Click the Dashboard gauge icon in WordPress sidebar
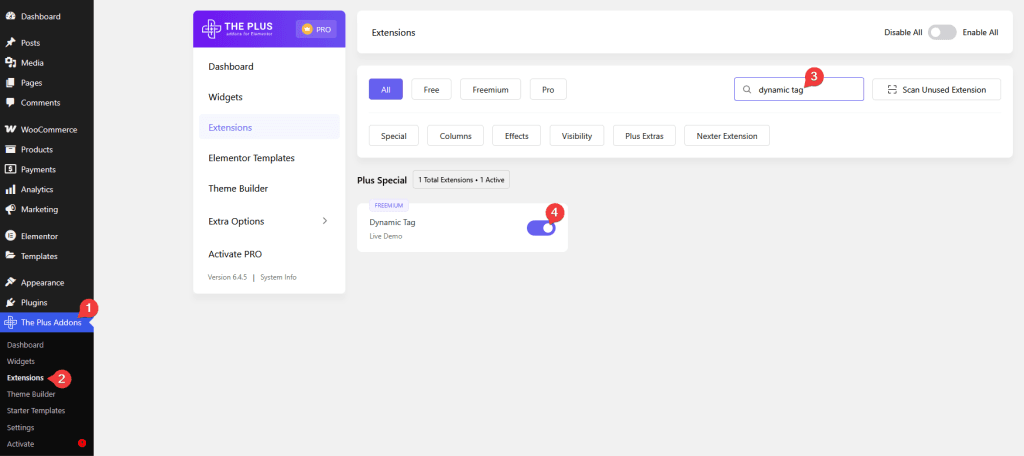This screenshot has height=456, width=1024. click(10, 16)
